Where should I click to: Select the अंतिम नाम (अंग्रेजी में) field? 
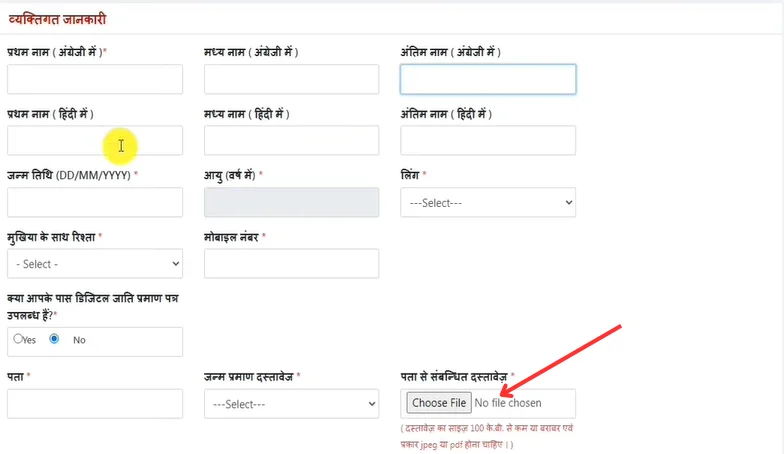(488, 79)
